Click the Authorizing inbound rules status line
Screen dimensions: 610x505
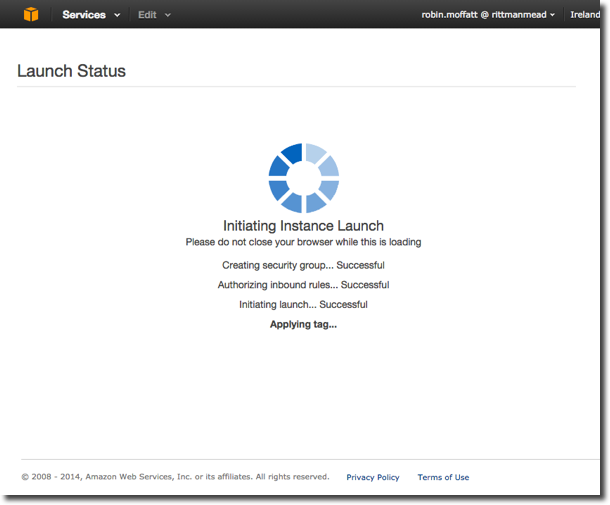coord(303,285)
